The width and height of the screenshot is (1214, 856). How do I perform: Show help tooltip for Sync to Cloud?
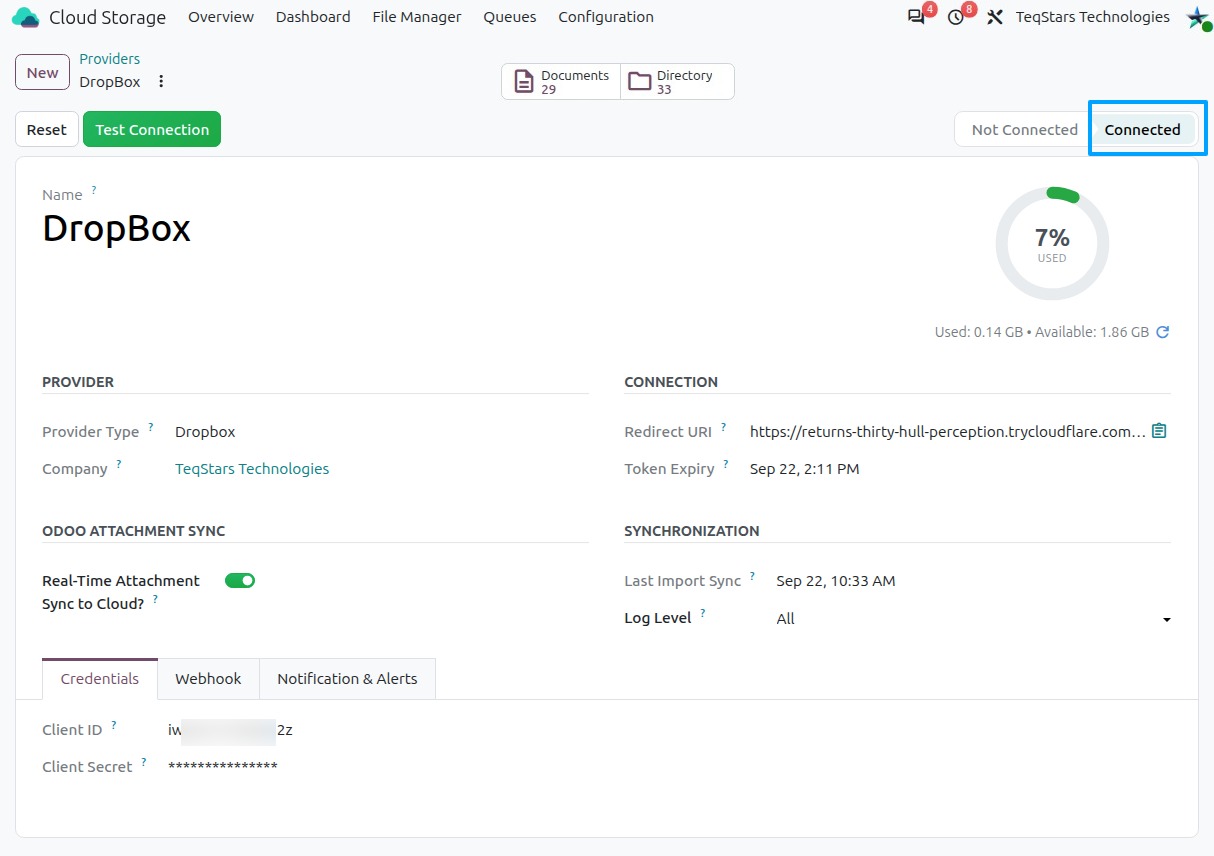coord(155,598)
